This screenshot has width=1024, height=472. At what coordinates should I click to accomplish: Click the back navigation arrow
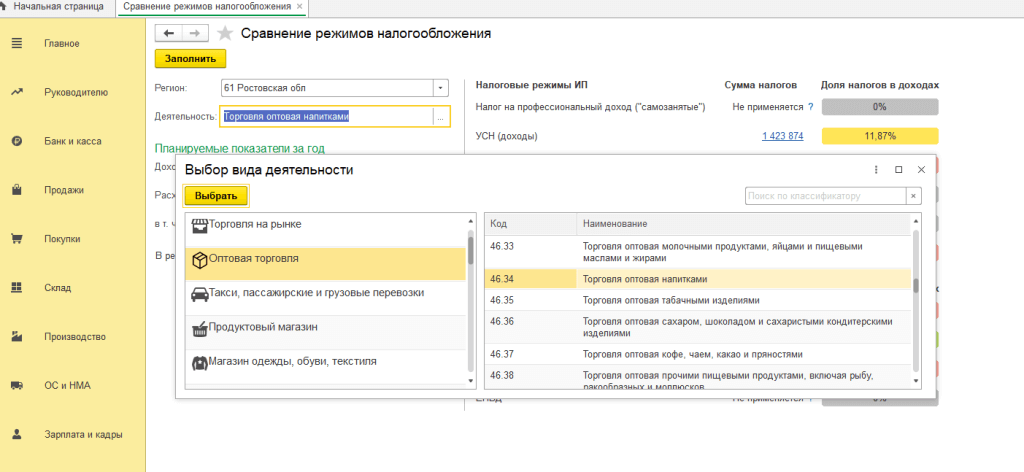(168, 34)
